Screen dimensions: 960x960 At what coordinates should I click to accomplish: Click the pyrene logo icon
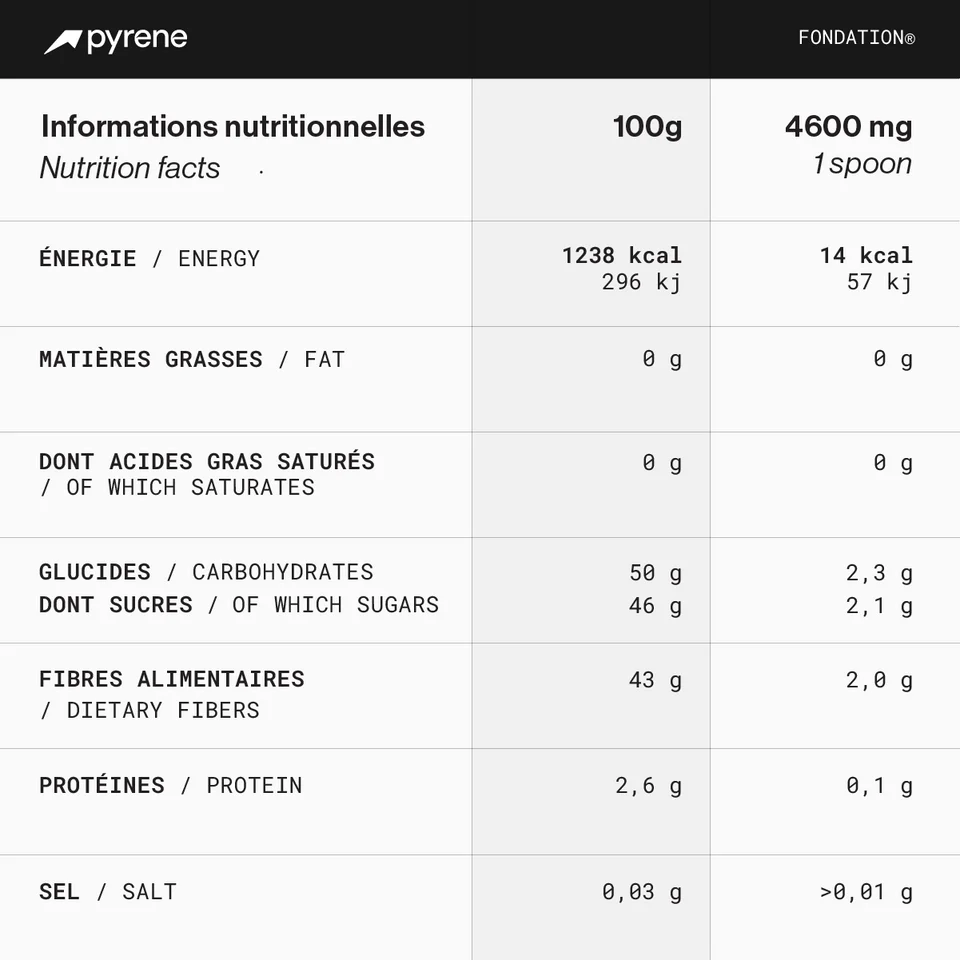62,42
